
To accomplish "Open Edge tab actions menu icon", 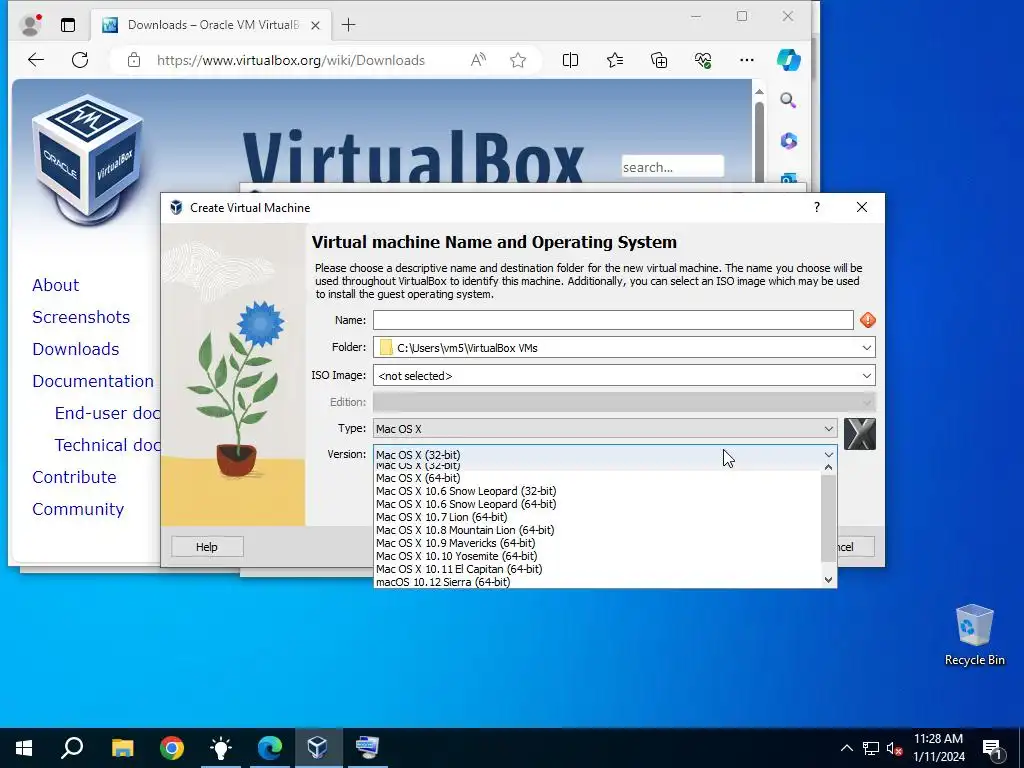I will pyautogui.click(x=68, y=25).
